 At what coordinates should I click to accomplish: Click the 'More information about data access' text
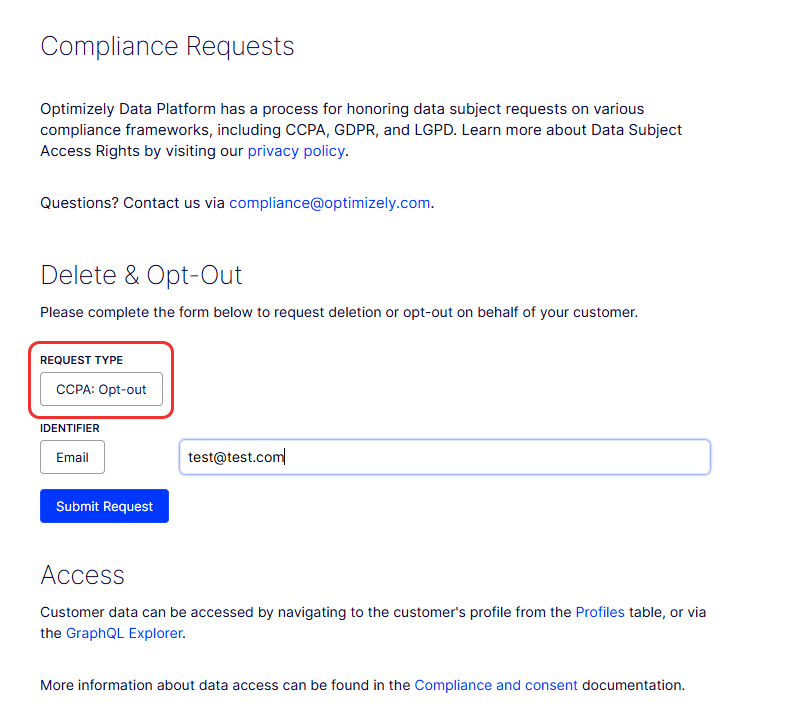coord(225,685)
